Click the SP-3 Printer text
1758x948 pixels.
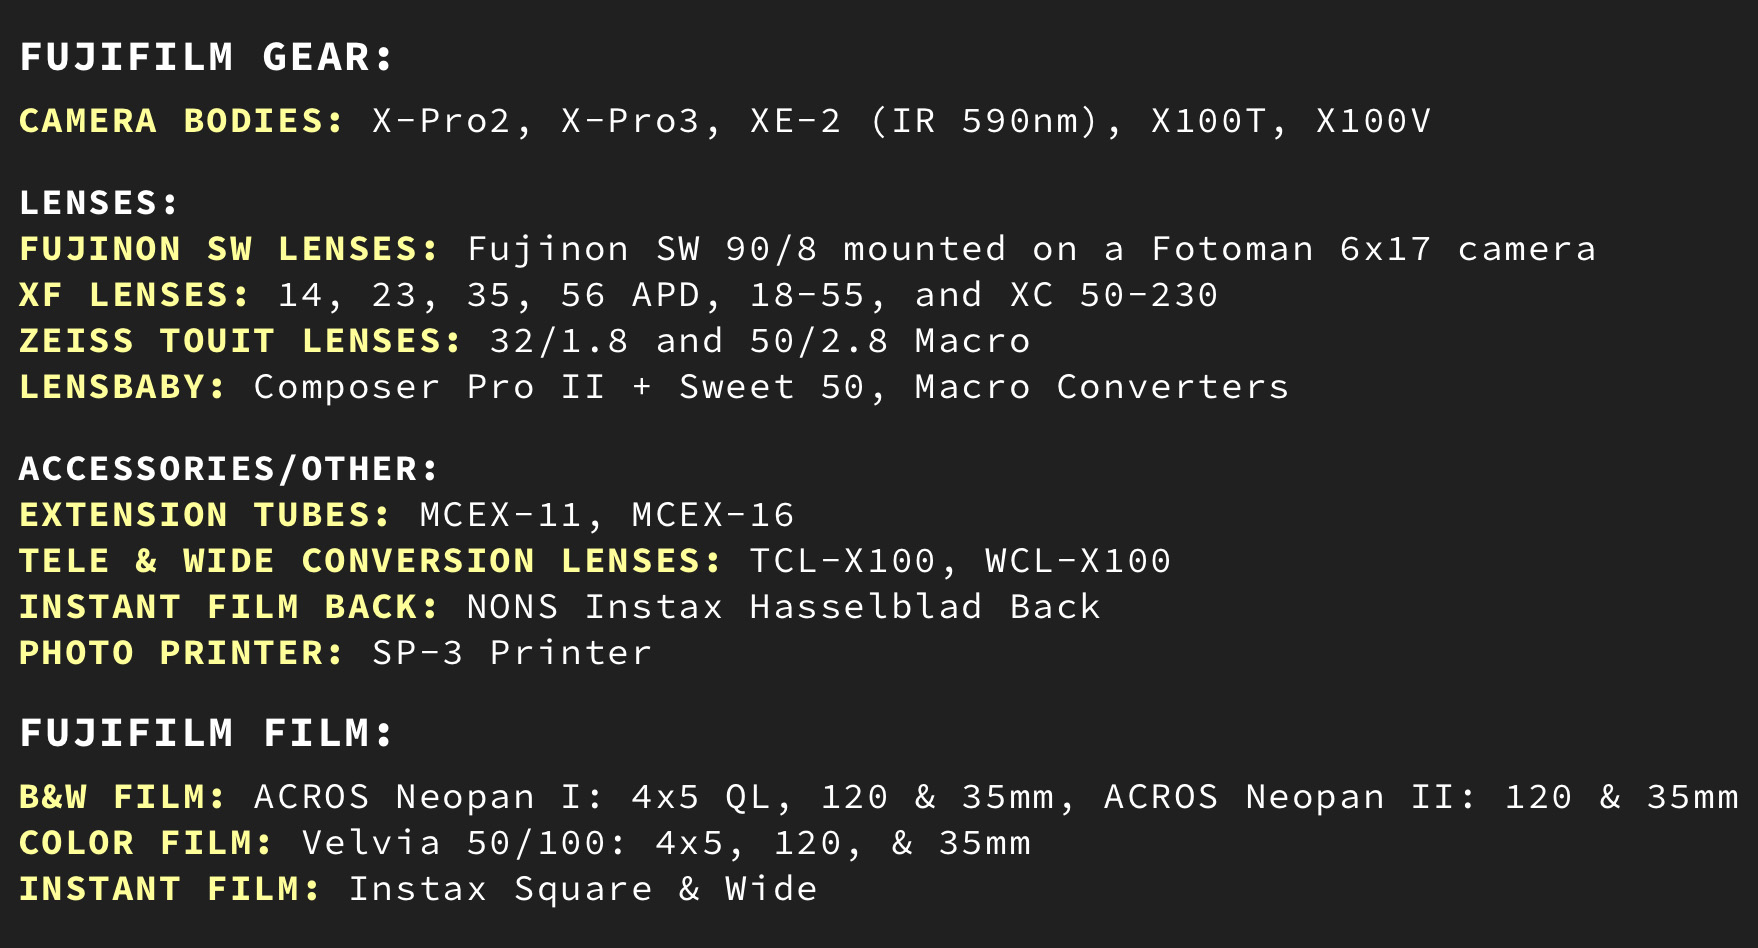click(511, 653)
